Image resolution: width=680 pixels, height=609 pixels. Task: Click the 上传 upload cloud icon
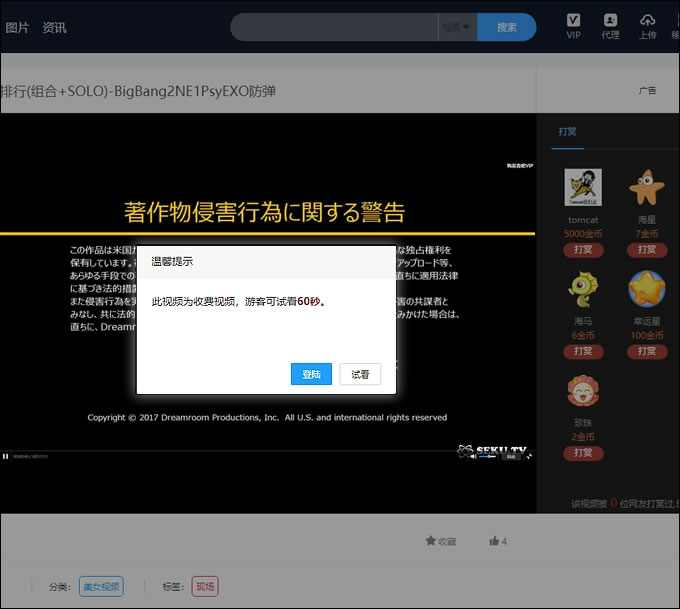click(648, 20)
